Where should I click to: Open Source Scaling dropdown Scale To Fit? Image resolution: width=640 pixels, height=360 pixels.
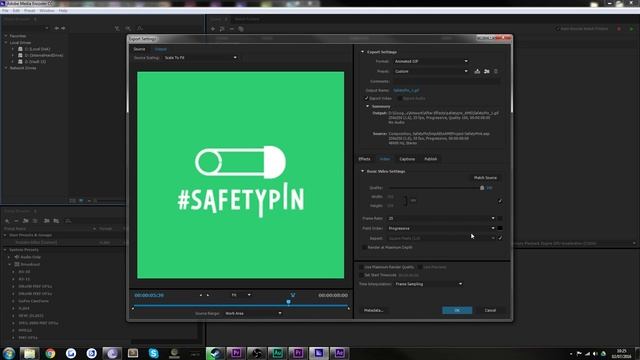(x=200, y=58)
